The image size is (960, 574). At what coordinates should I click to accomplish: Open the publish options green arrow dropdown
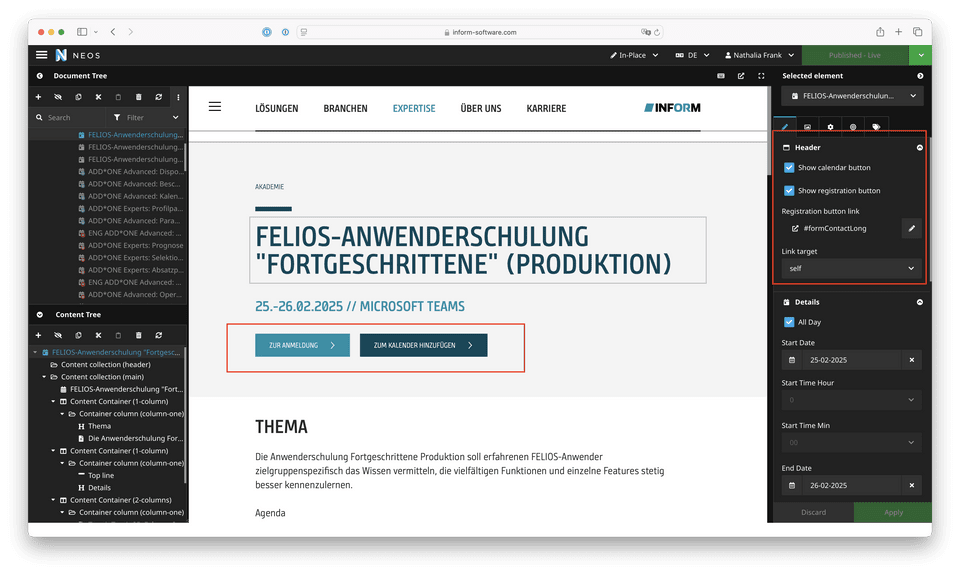[921, 55]
